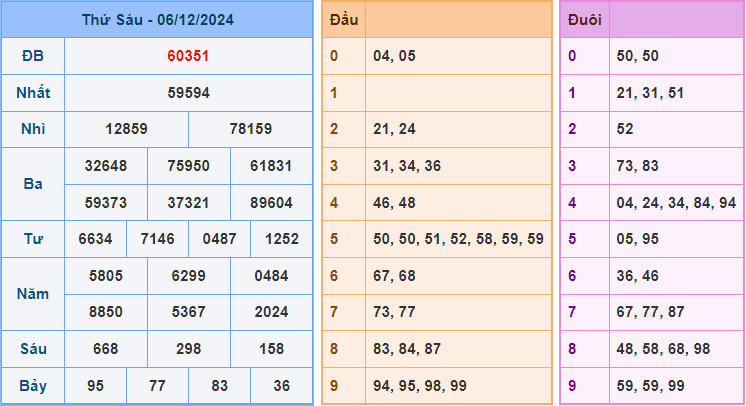
Task: Select fourth prize number 7146
Action: 157,239
